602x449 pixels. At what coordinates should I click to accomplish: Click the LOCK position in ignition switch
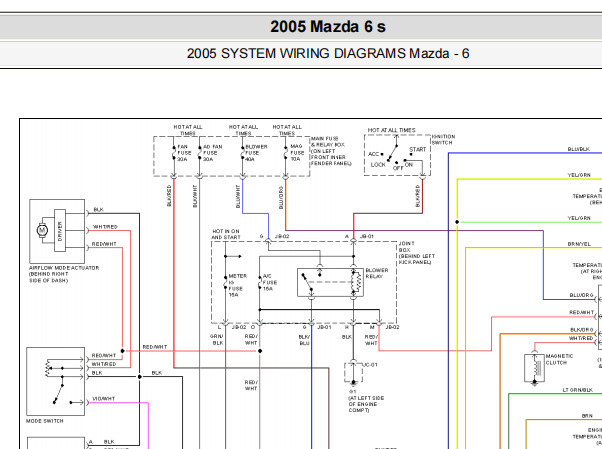coord(378,165)
